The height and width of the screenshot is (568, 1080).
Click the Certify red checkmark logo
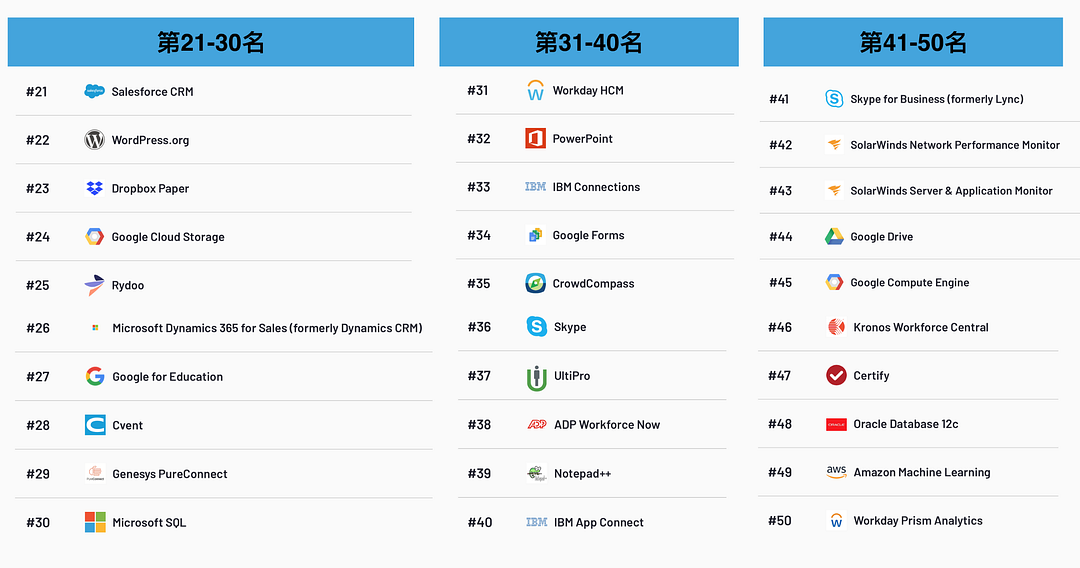coord(836,375)
